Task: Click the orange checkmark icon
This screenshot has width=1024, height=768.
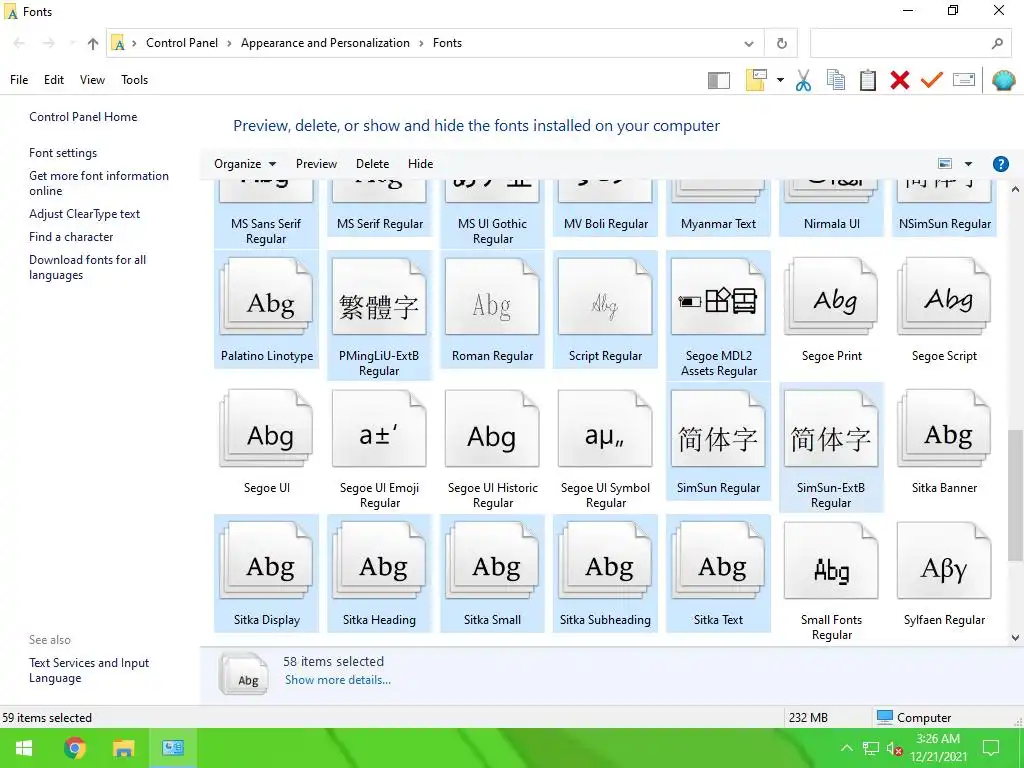Action: click(932, 80)
